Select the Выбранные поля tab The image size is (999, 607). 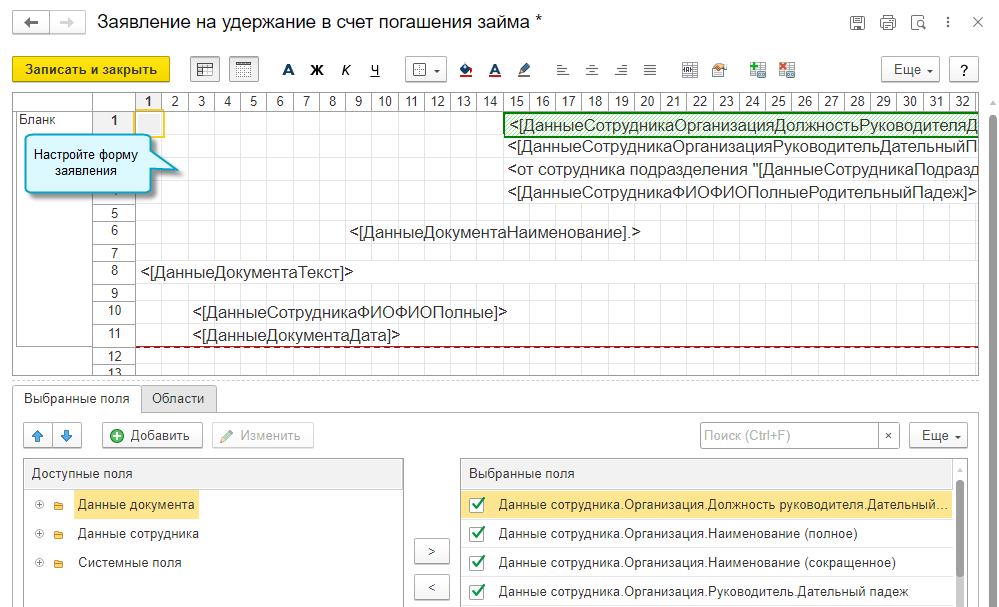point(76,398)
